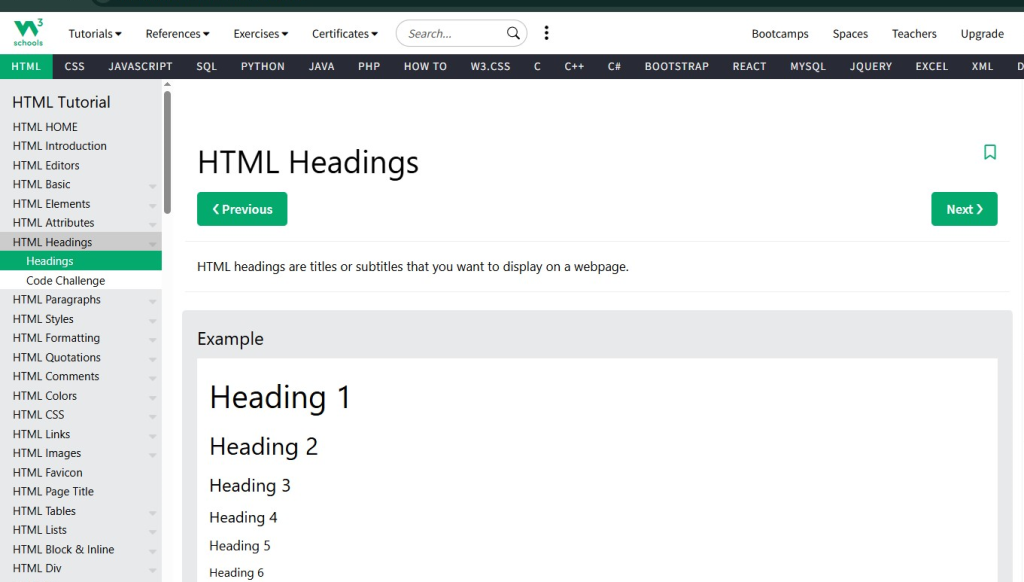Bookmark this page with the bookmark icon
Image resolution: width=1024 pixels, height=582 pixels.
point(989,152)
